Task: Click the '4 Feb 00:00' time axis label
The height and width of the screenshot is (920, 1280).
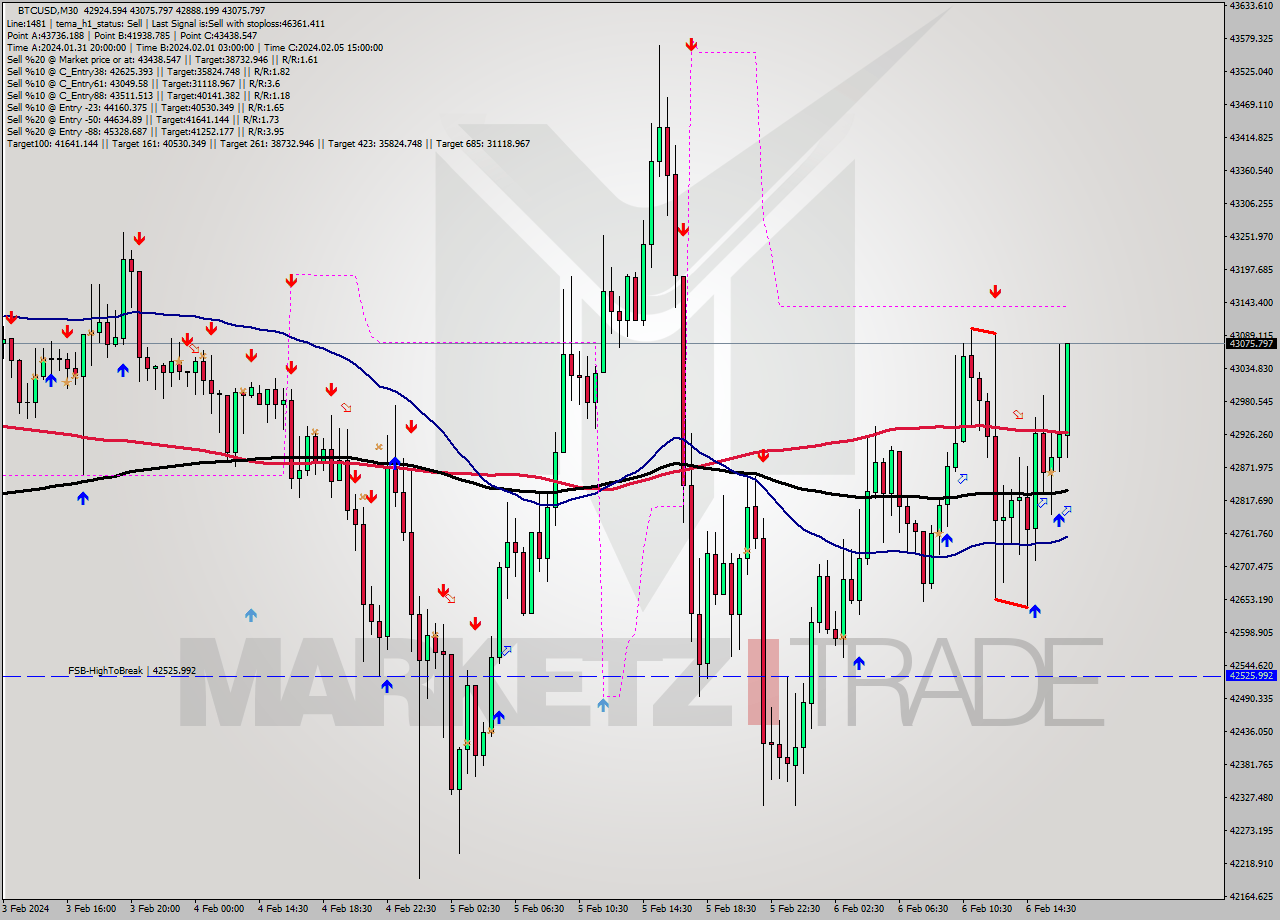Action: pyautogui.click(x=219, y=909)
